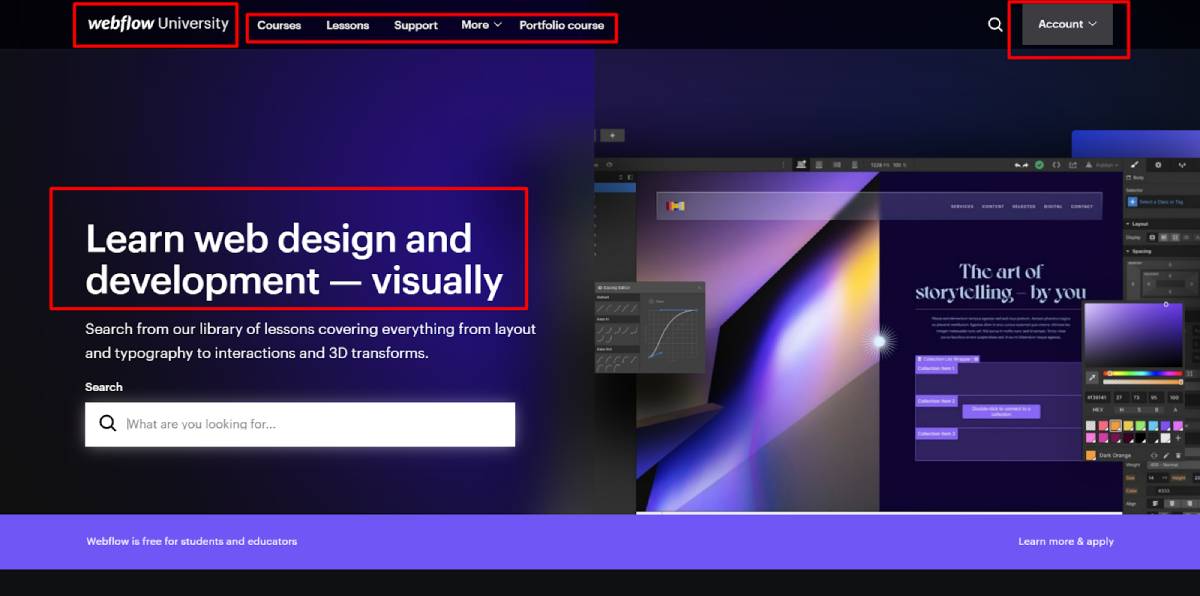This screenshot has width=1200, height=596.
Task: Open the Courses page
Action: [279, 25]
